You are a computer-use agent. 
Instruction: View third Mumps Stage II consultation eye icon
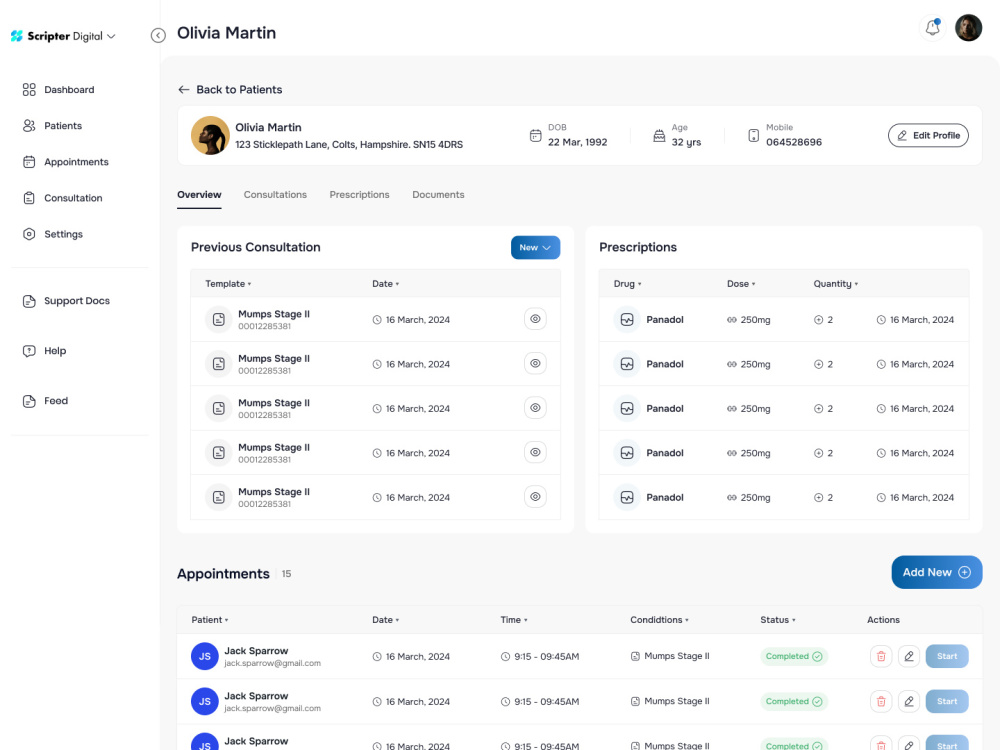535,408
